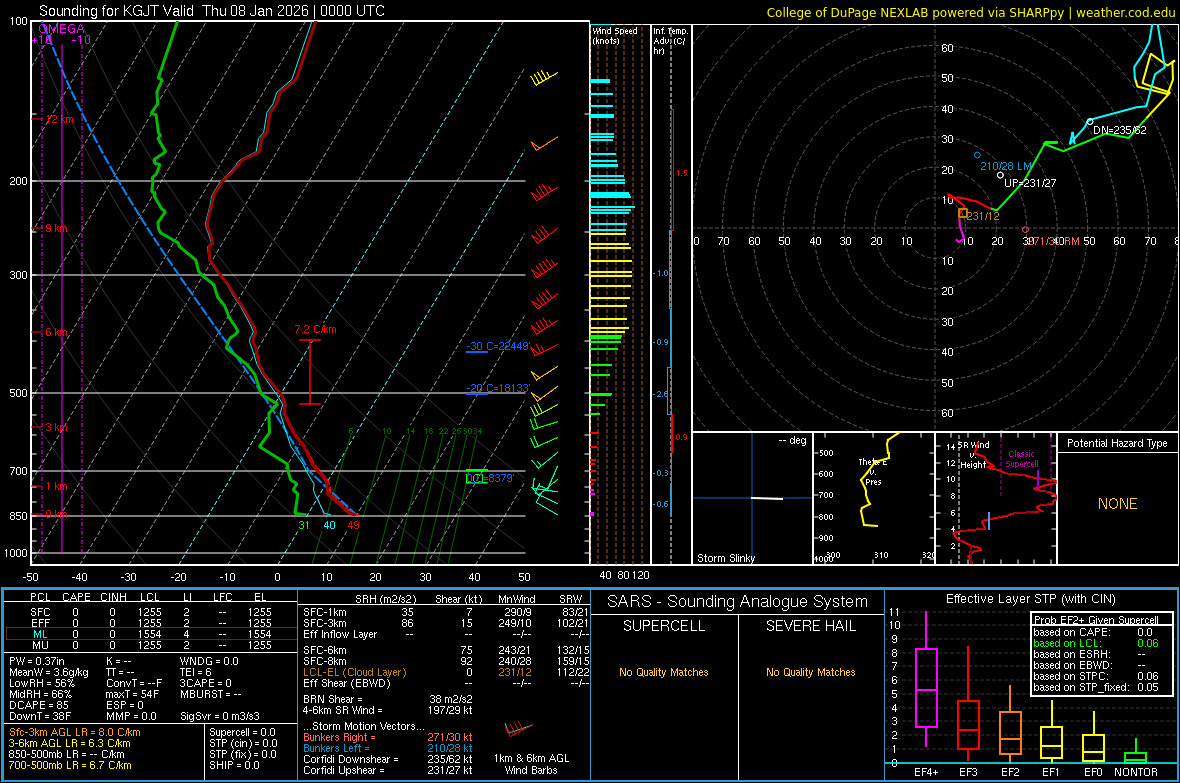Click the -20 C=18133' level label
This screenshot has width=1180, height=783.
click(x=498, y=388)
